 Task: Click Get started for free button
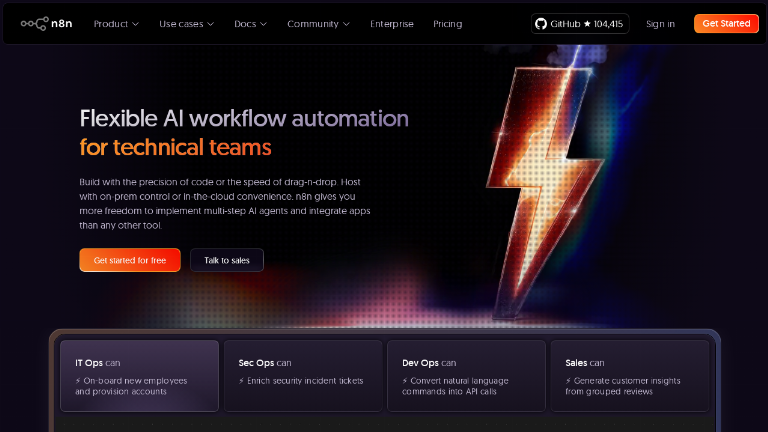click(130, 260)
